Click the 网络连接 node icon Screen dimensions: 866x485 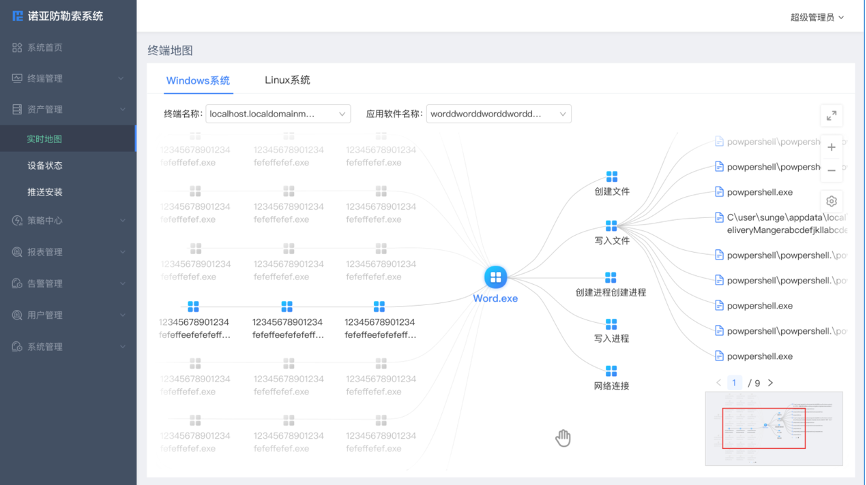pos(611,371)
